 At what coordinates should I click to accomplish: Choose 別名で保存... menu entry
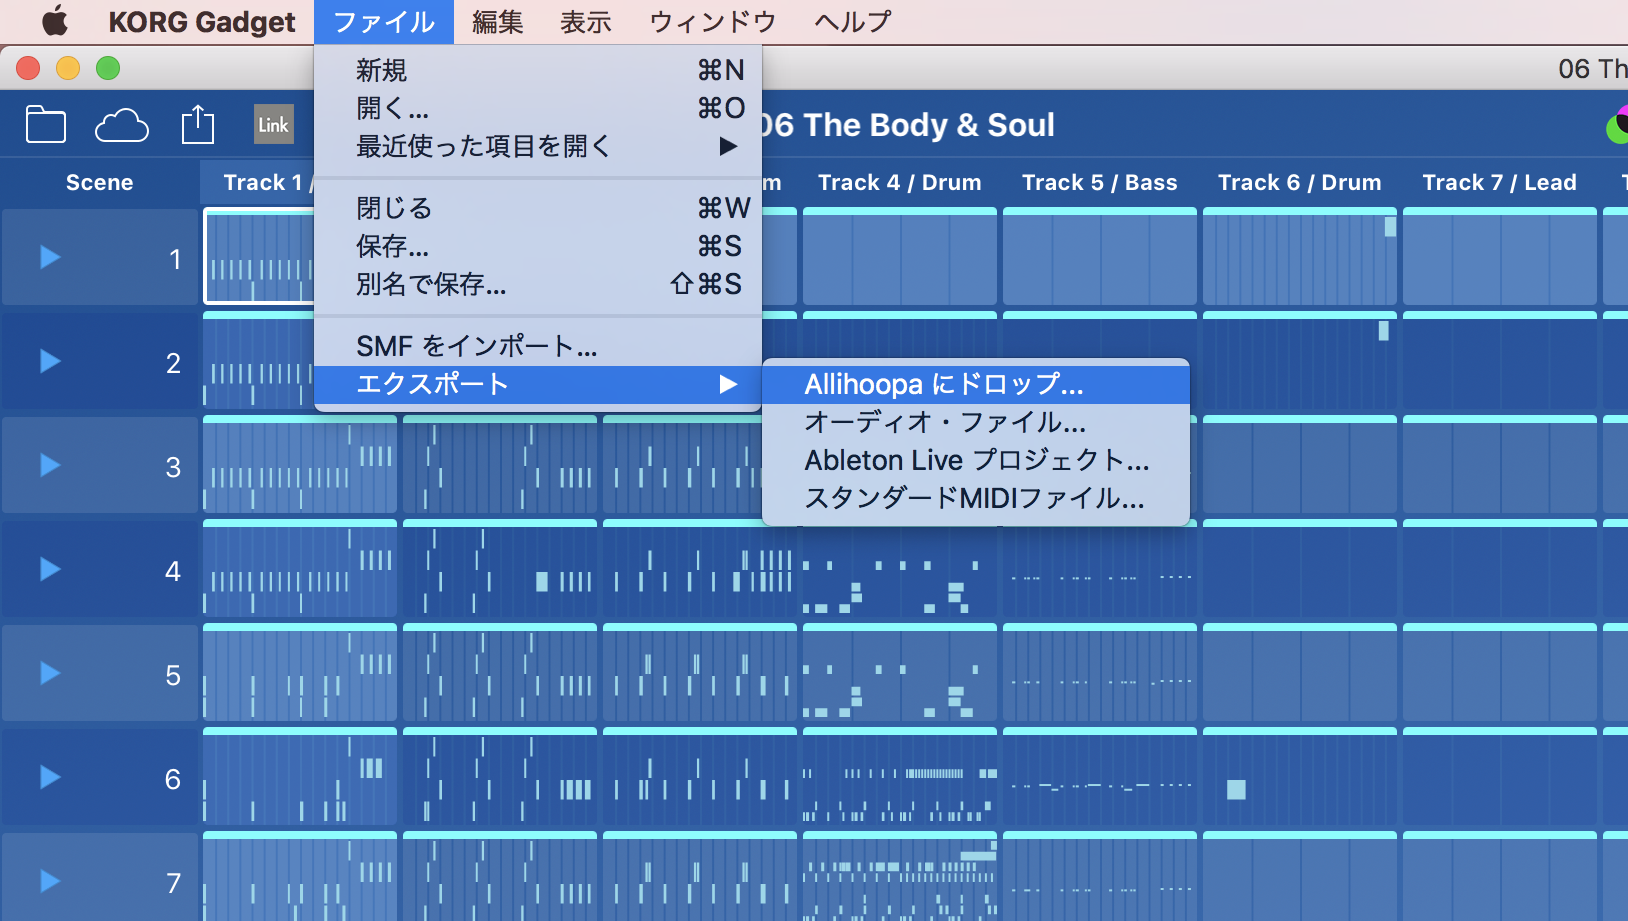coord(538,284)
